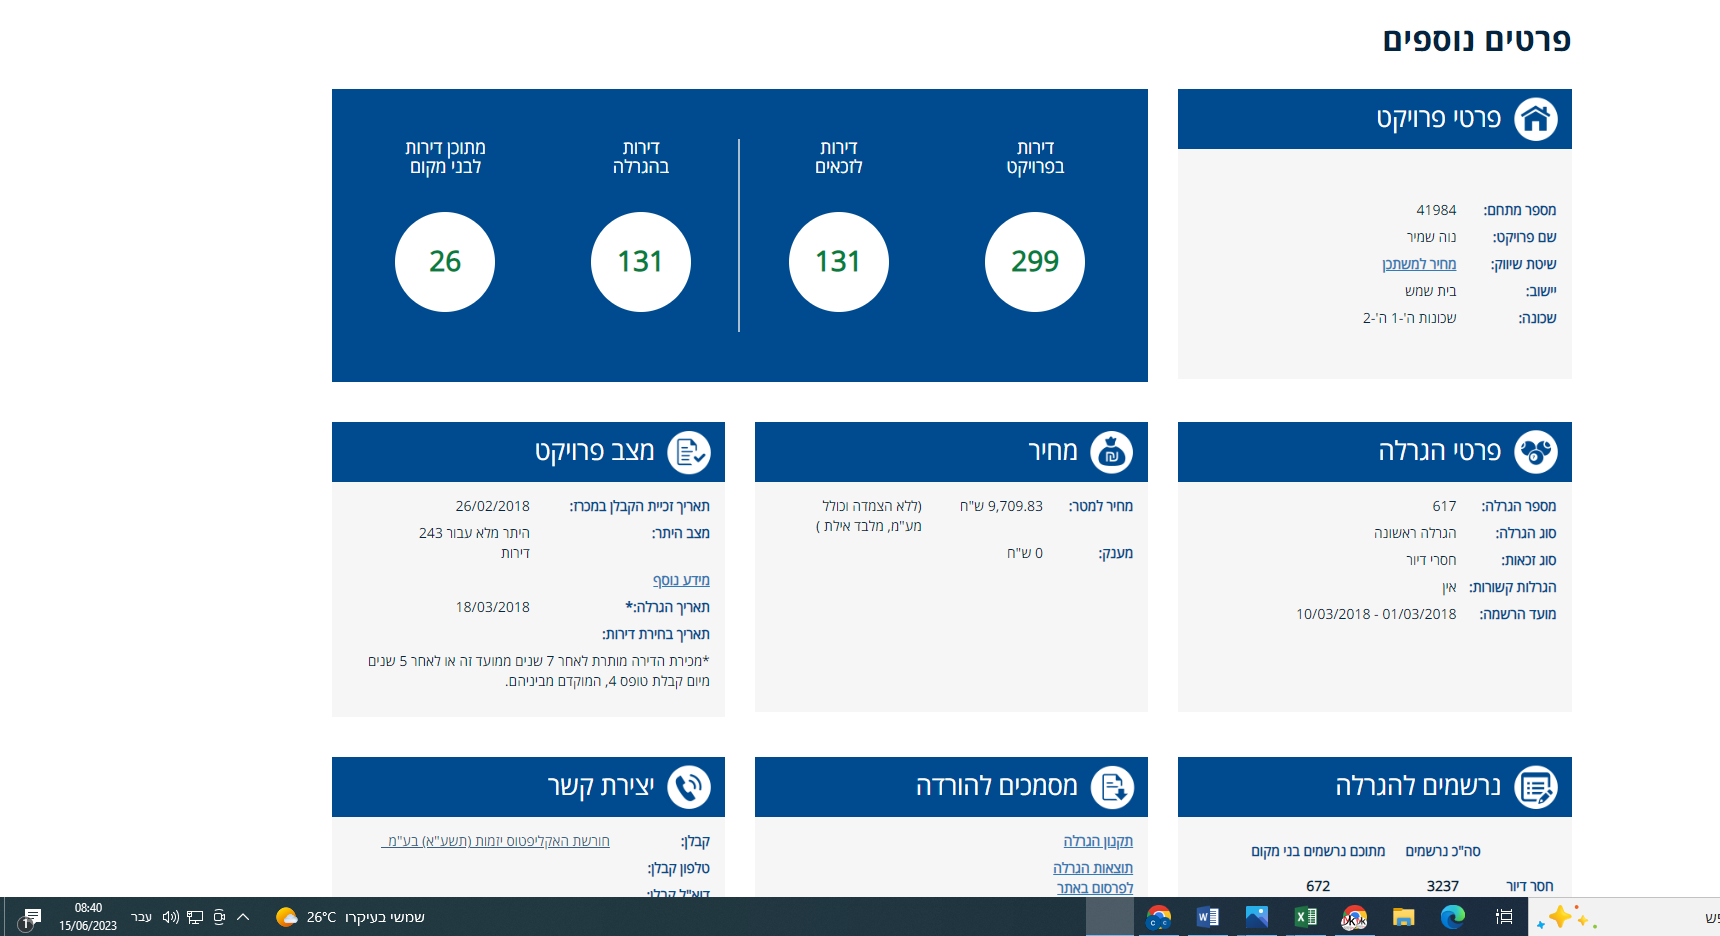Click the סה"כ נרשמים column header

coord(1443,851)
